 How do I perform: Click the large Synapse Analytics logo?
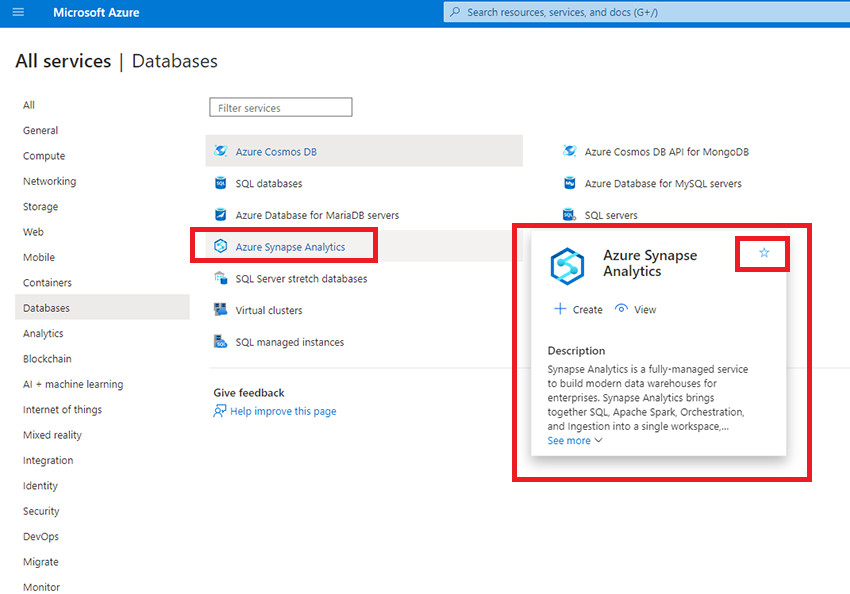pyautogui.click(x=567, y=266)
